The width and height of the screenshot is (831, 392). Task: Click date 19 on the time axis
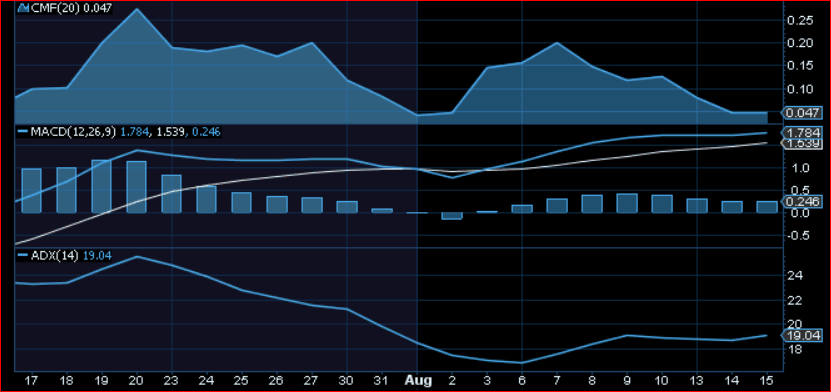(x=102, y=380)
